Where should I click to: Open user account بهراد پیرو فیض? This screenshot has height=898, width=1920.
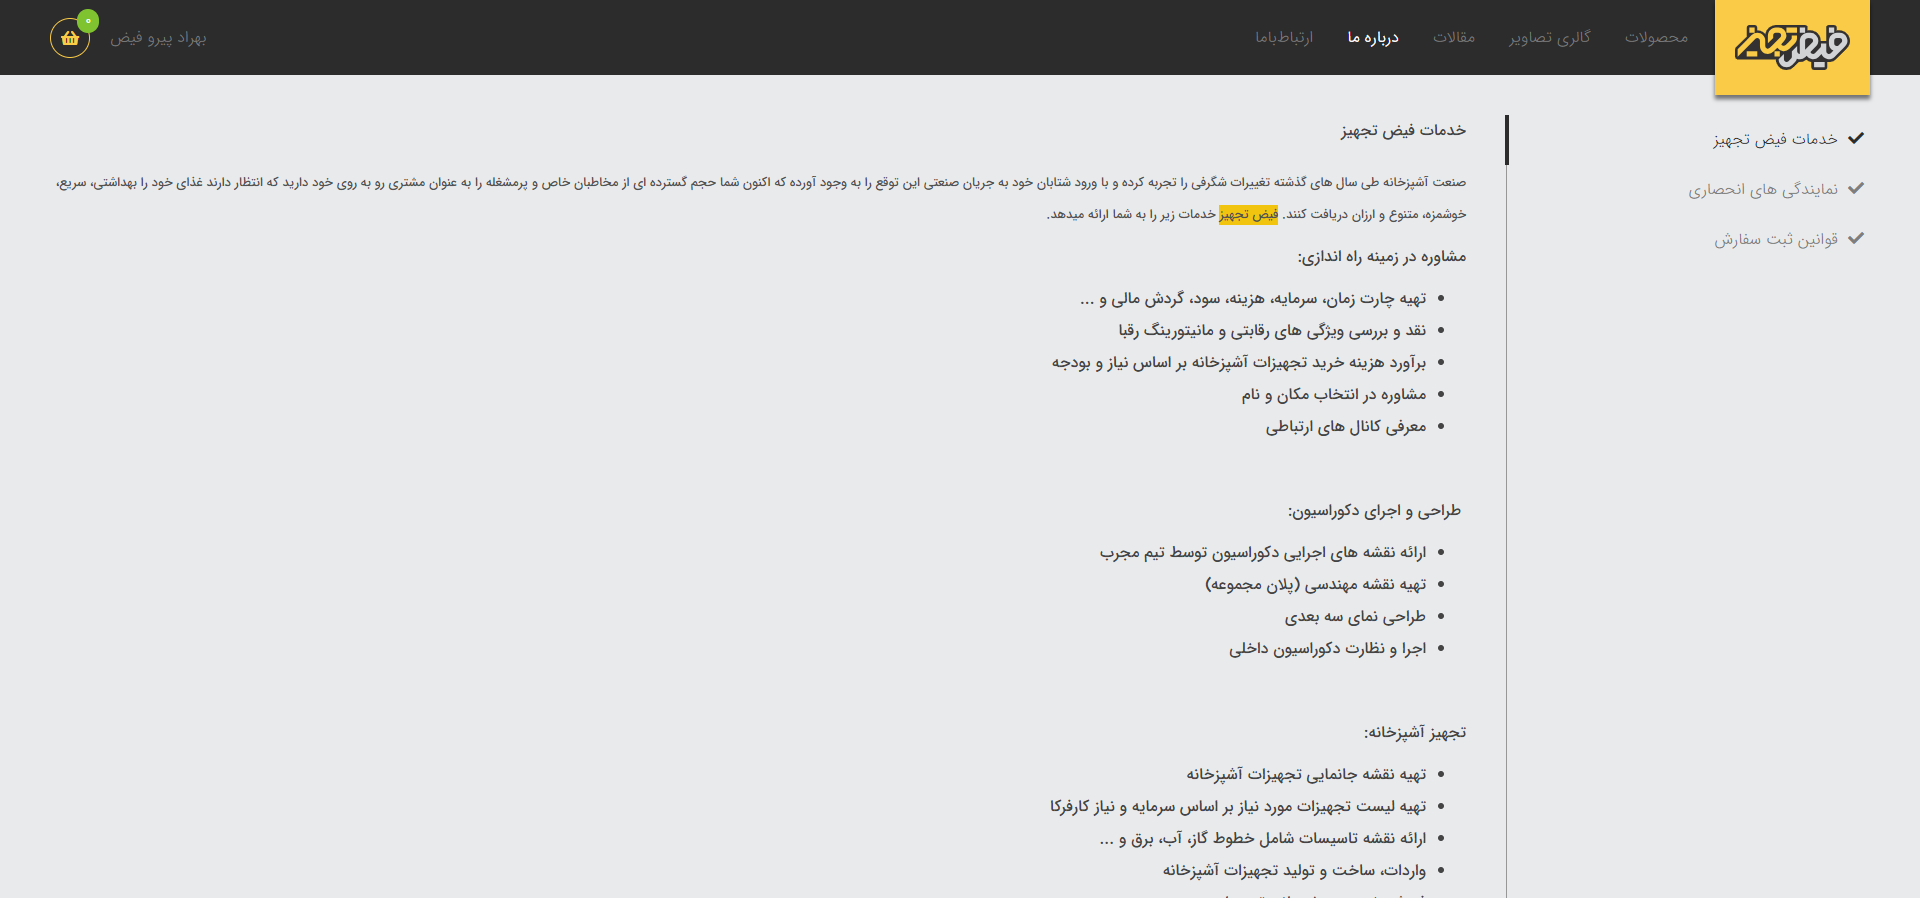pyautogui.click(x=158, y=38)
